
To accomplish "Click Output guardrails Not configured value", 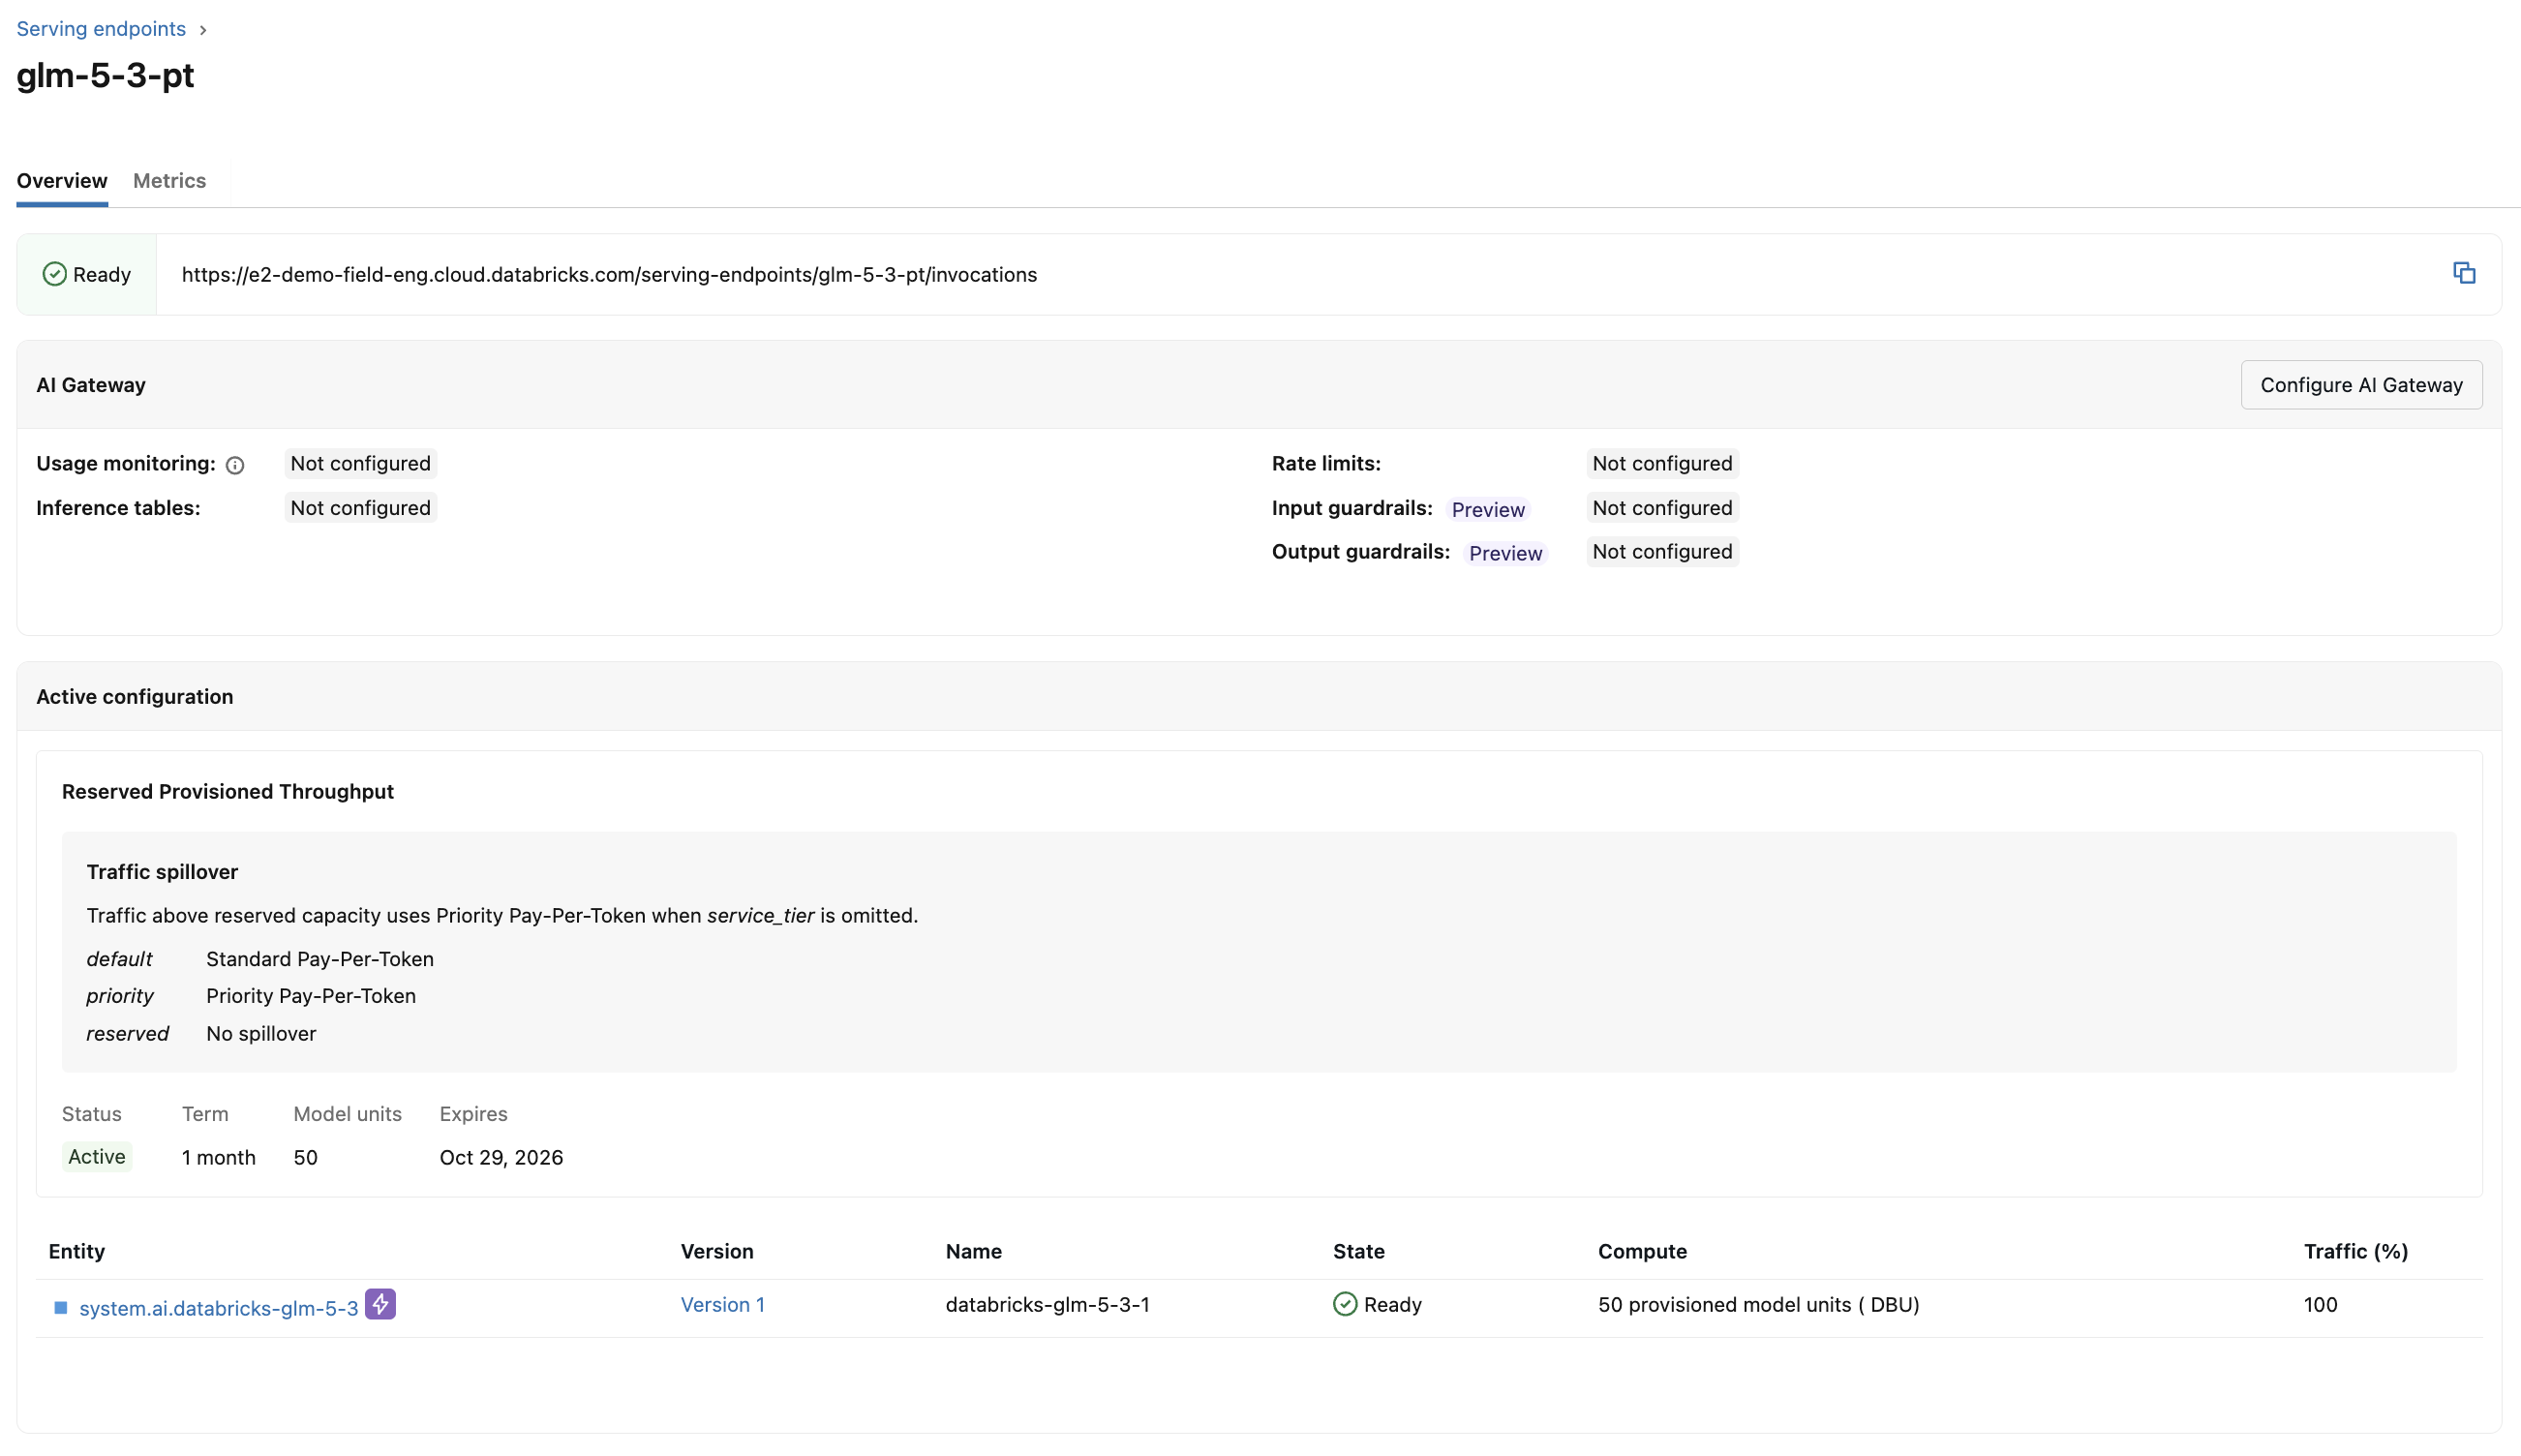I will tap(1662, 552).
